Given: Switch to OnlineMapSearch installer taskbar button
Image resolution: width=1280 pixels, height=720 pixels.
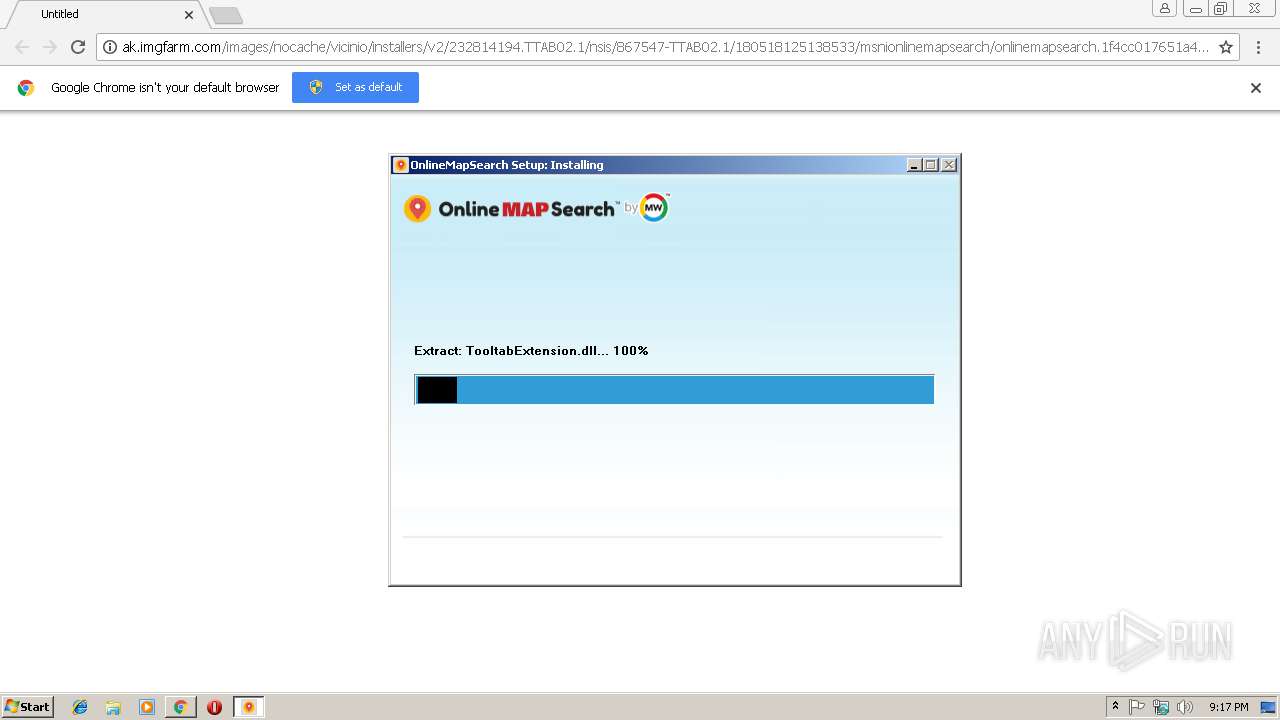Looking at the screenshot, I should tap(249, 707).
